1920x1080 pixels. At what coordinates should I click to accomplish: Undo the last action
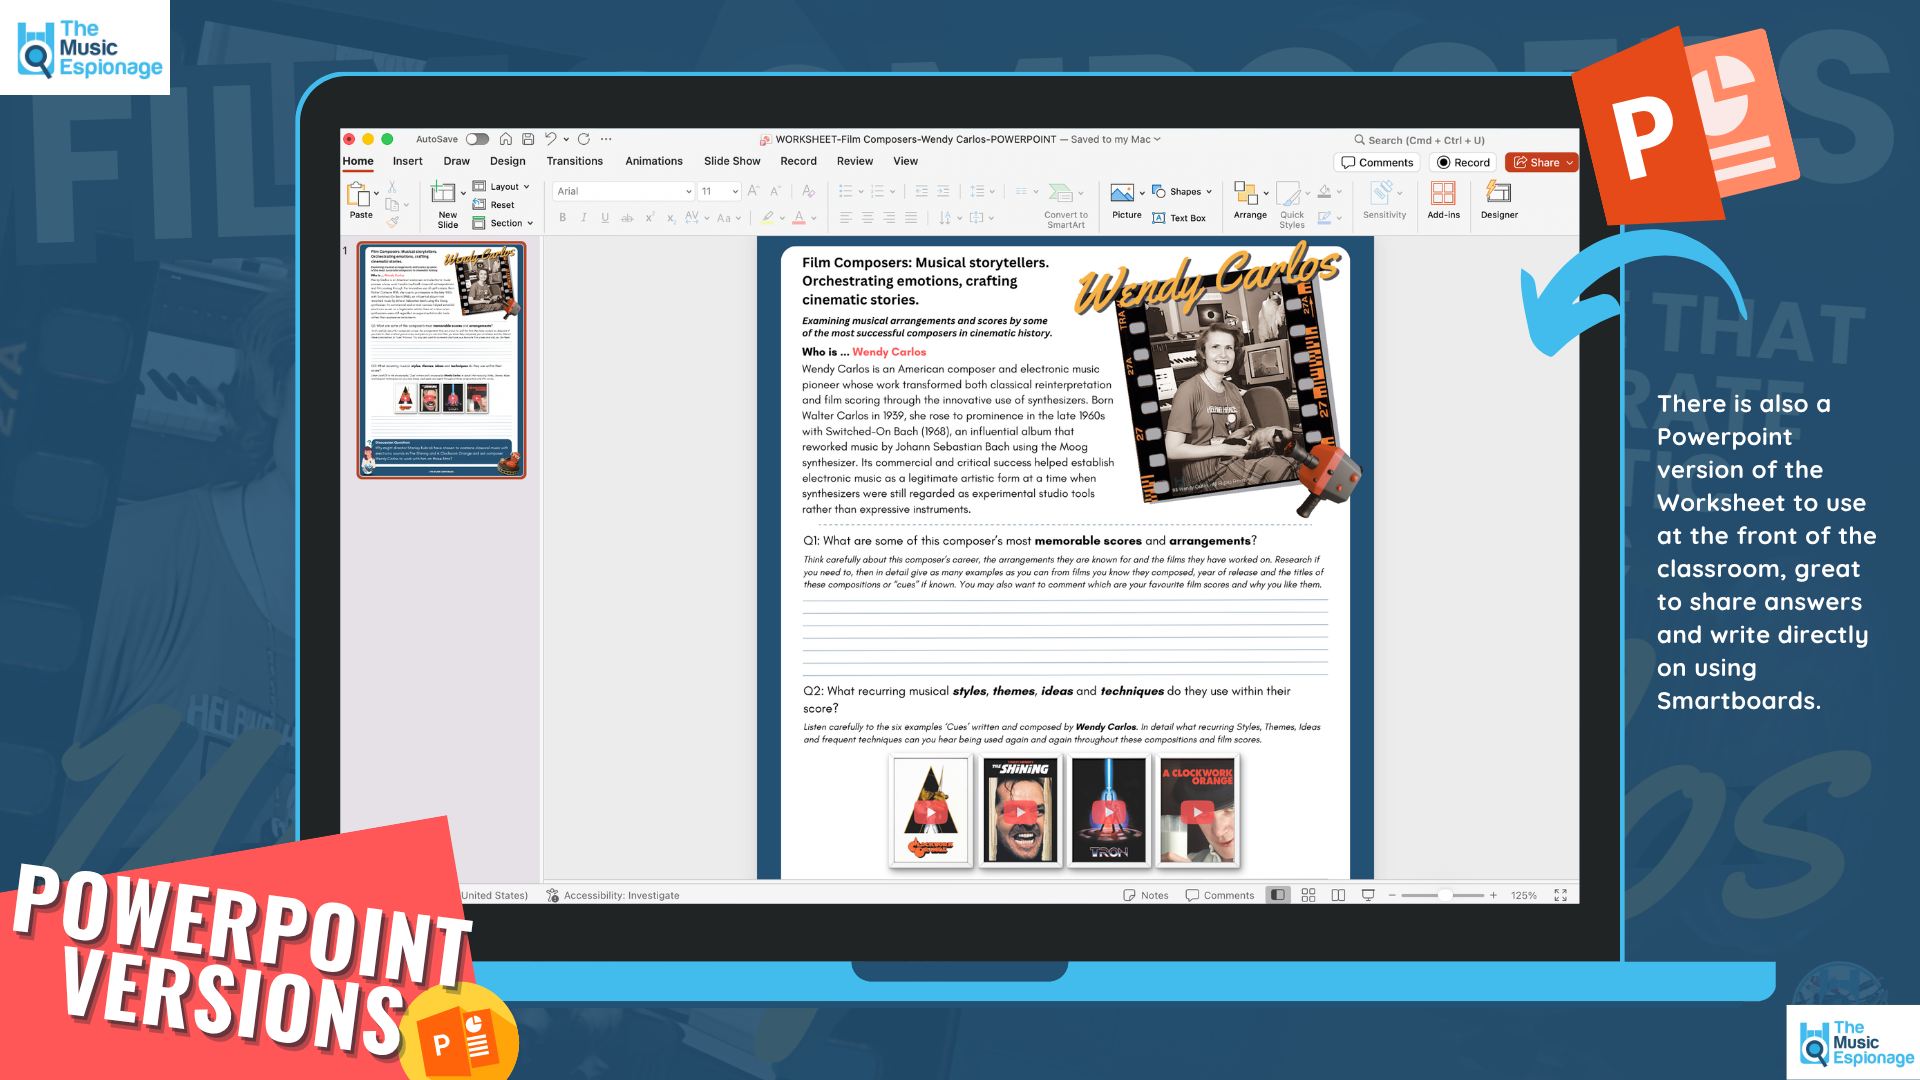[x=550, y=139]
